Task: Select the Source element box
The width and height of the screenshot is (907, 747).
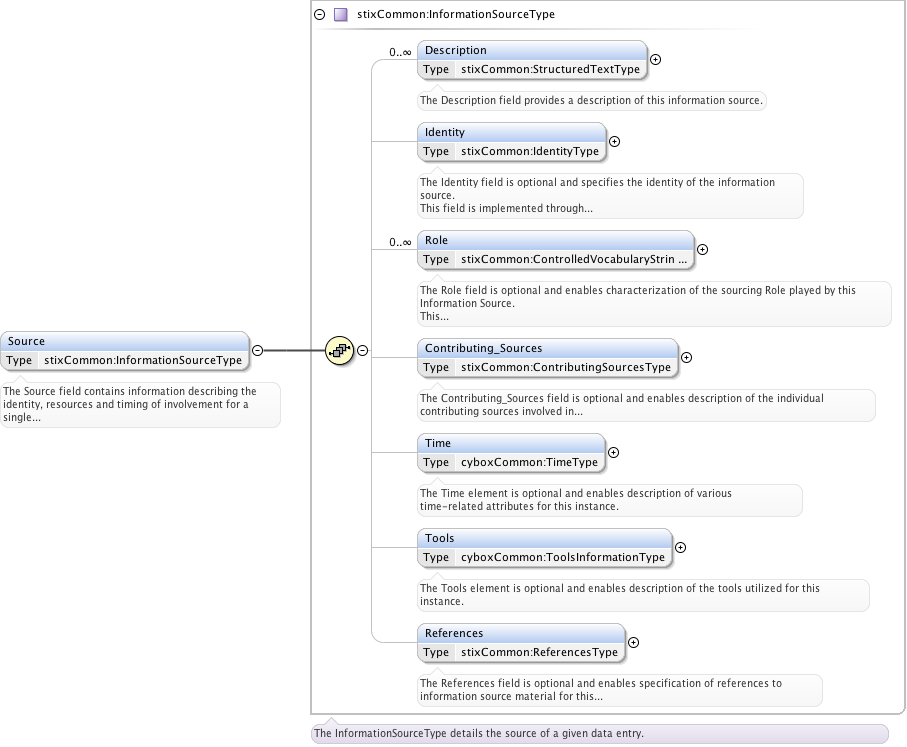Action: pos(124,341)
